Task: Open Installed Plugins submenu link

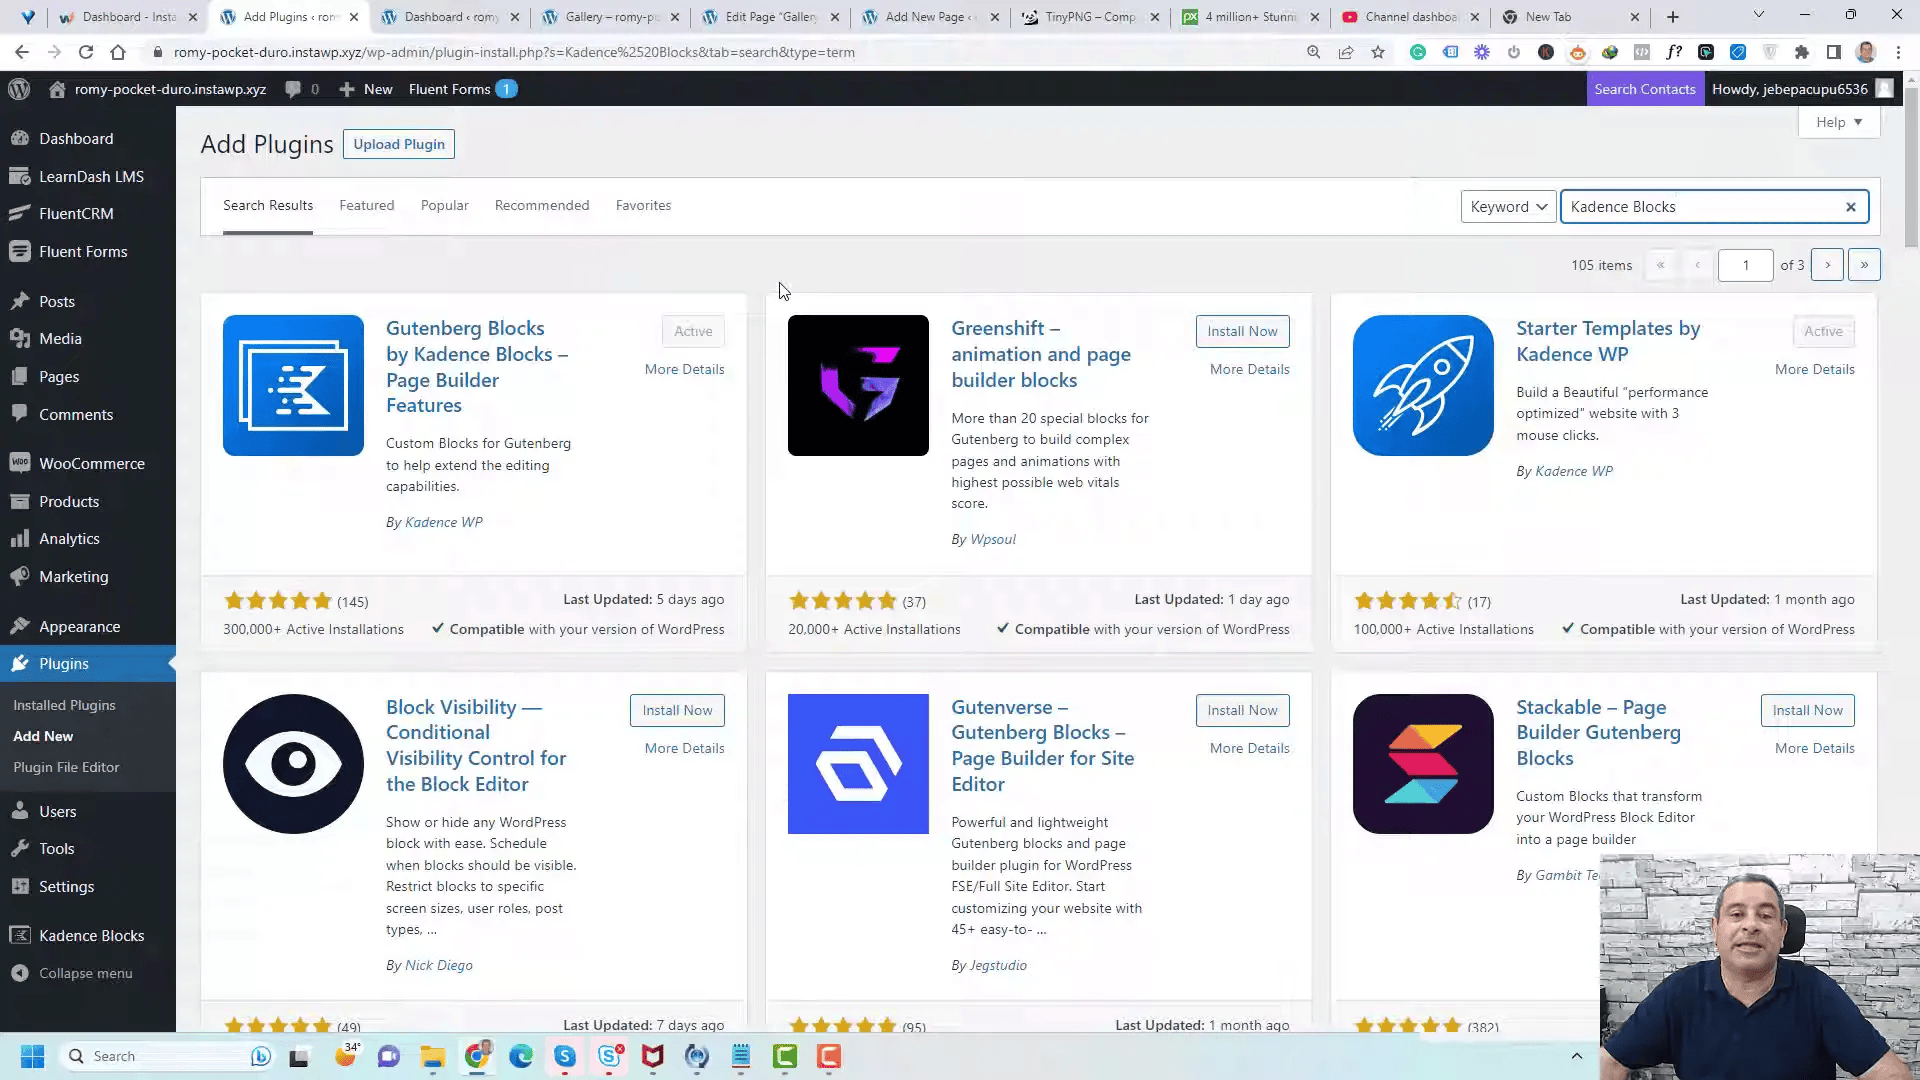Action: click(64, 705)
